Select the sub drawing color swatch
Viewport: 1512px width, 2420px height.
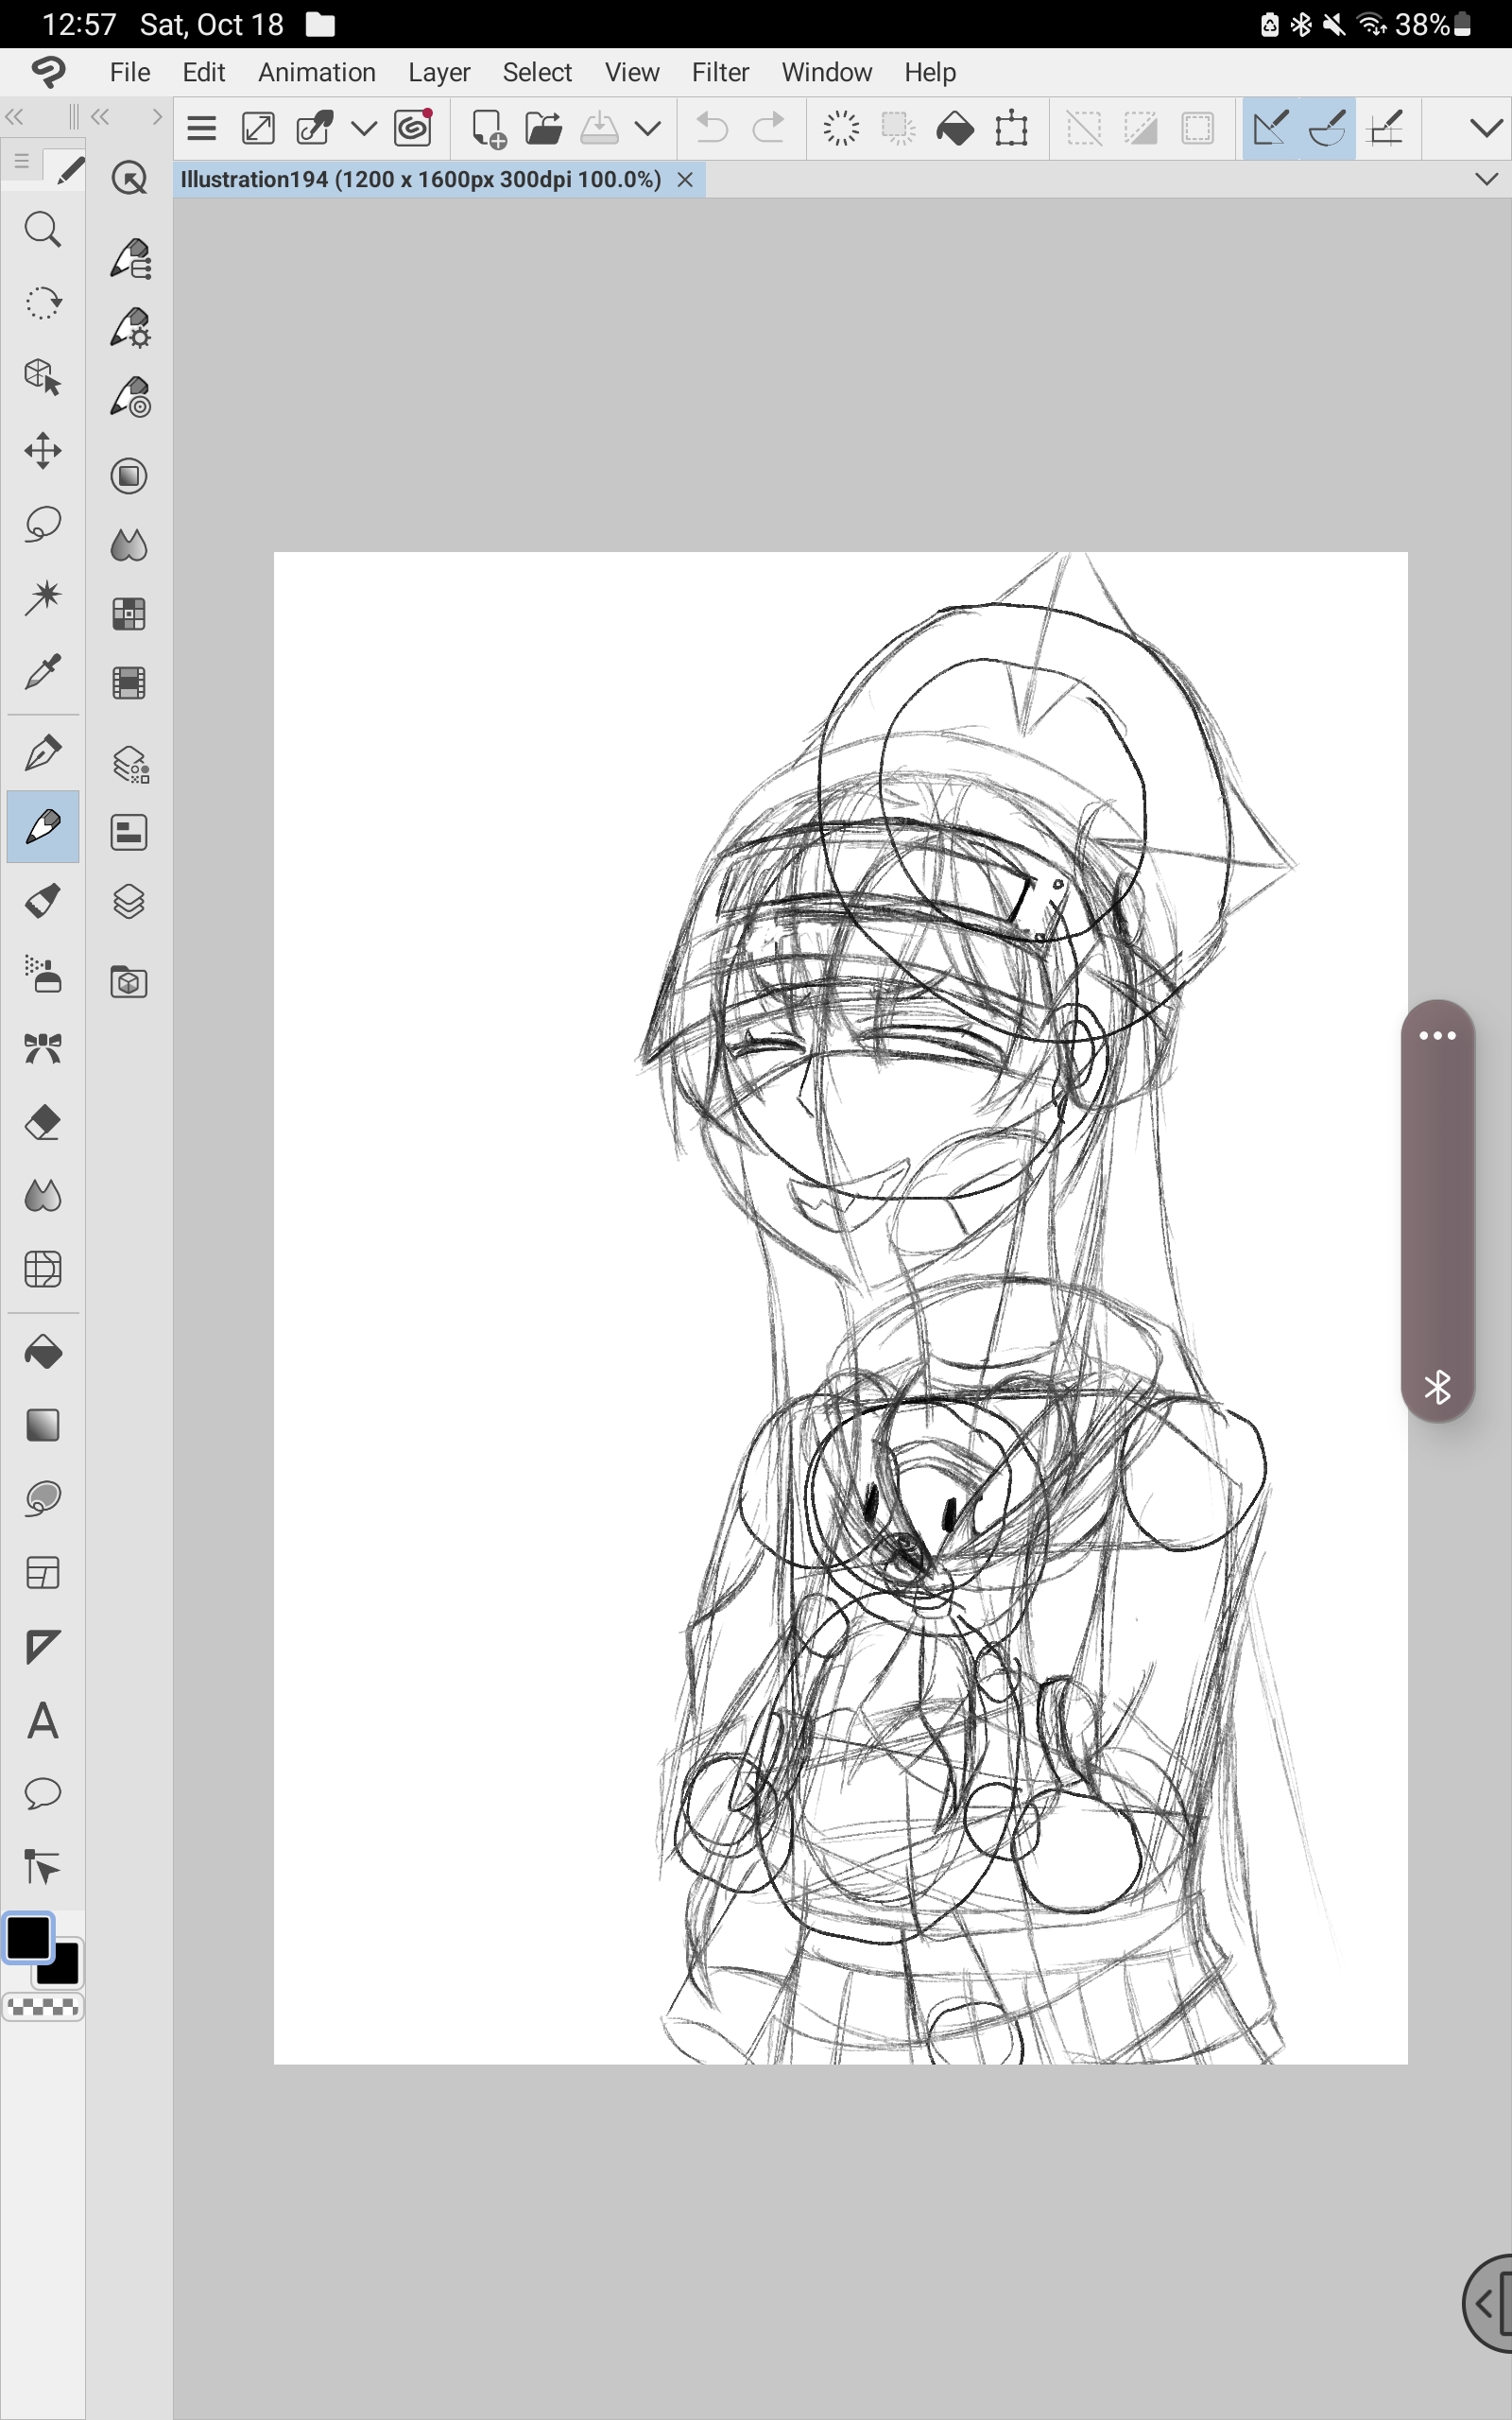click(x=62, y=1968)
